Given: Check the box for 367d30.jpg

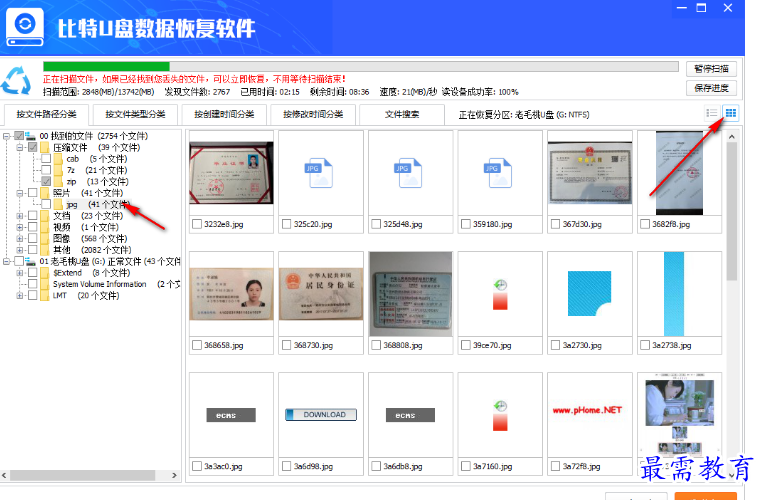Looking at the screenshot, I should click(555, 224).
